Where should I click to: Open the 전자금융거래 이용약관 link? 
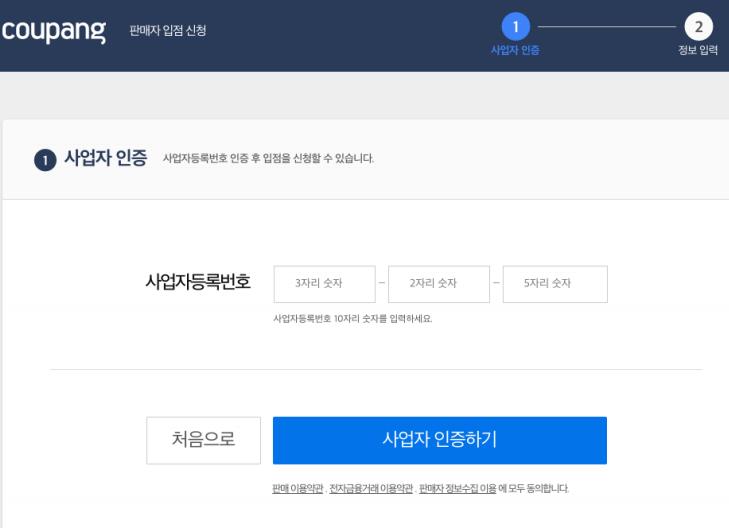(x=371, y=488)
